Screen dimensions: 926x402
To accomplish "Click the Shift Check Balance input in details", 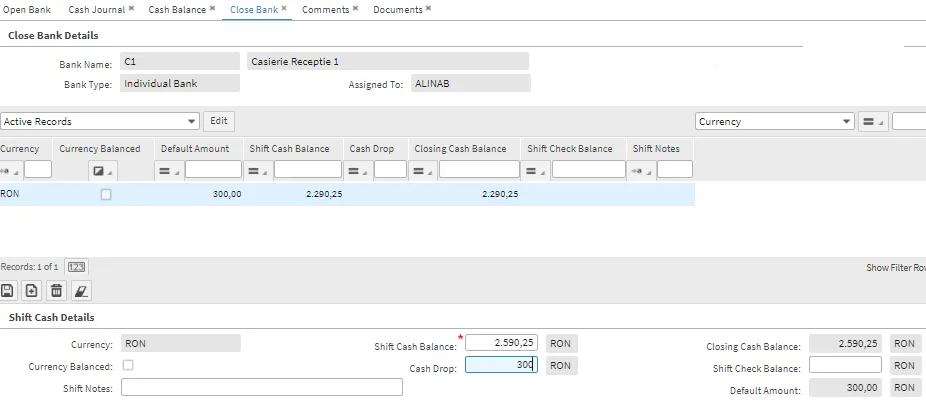I will [x=845, y=365].
